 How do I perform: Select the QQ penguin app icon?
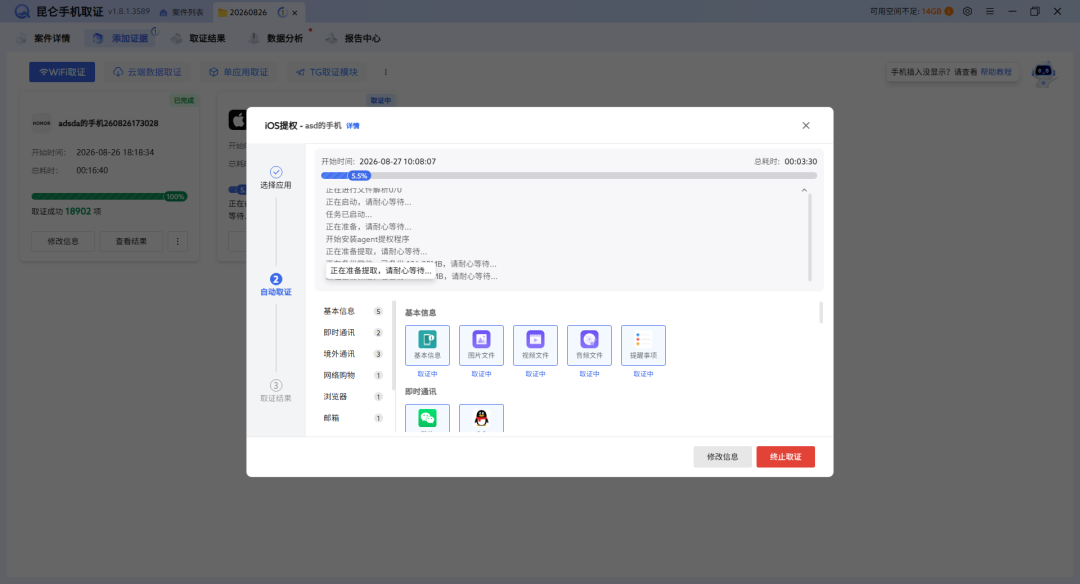click(481, 418)
